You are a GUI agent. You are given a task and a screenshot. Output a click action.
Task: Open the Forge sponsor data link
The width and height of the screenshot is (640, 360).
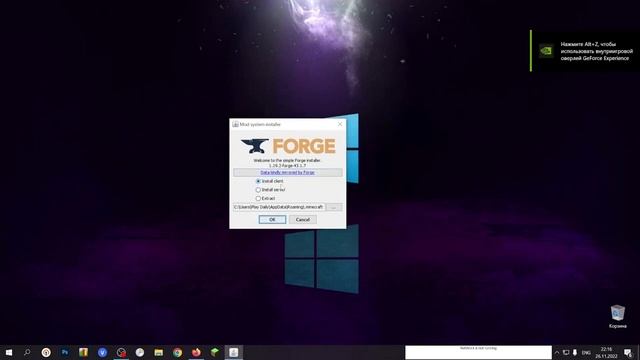coord(287,173)
